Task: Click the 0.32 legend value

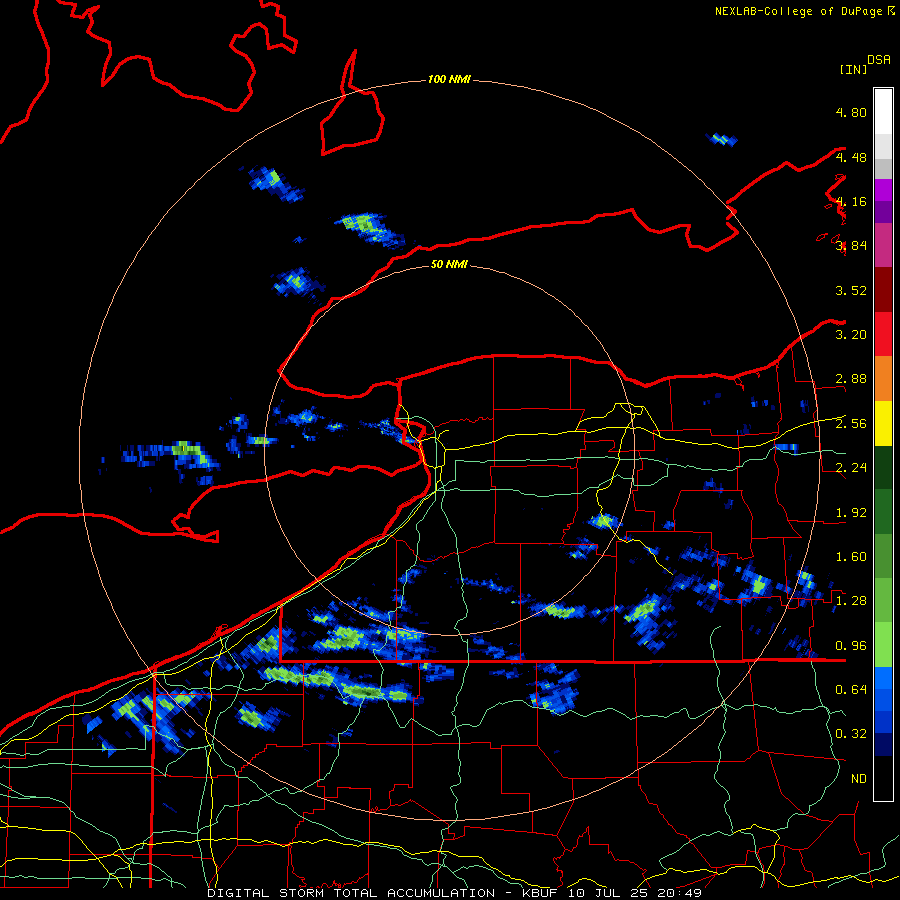Action: [x=851, y=734]
